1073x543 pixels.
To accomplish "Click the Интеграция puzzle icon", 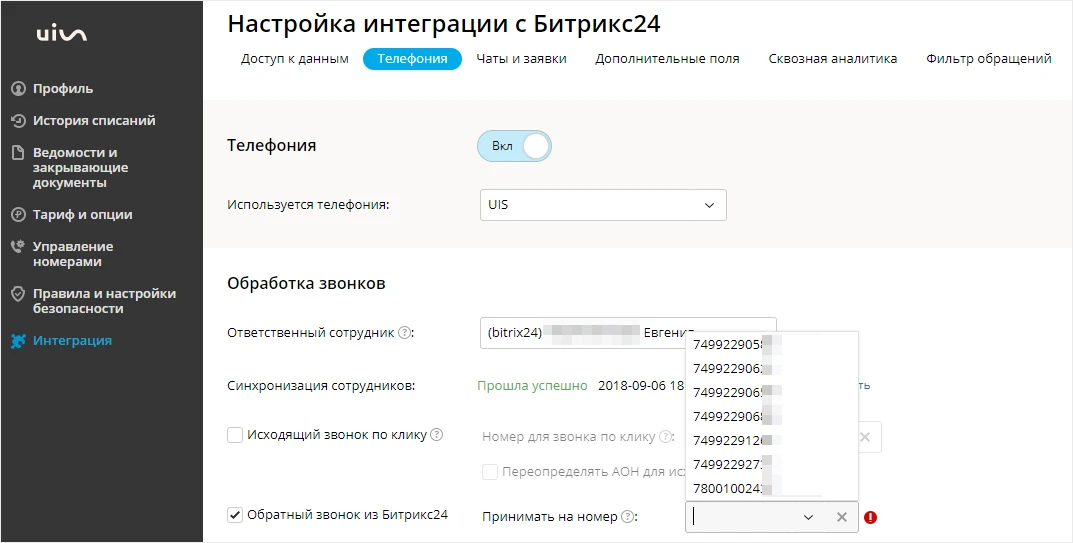I will click(x=18, y=341).
